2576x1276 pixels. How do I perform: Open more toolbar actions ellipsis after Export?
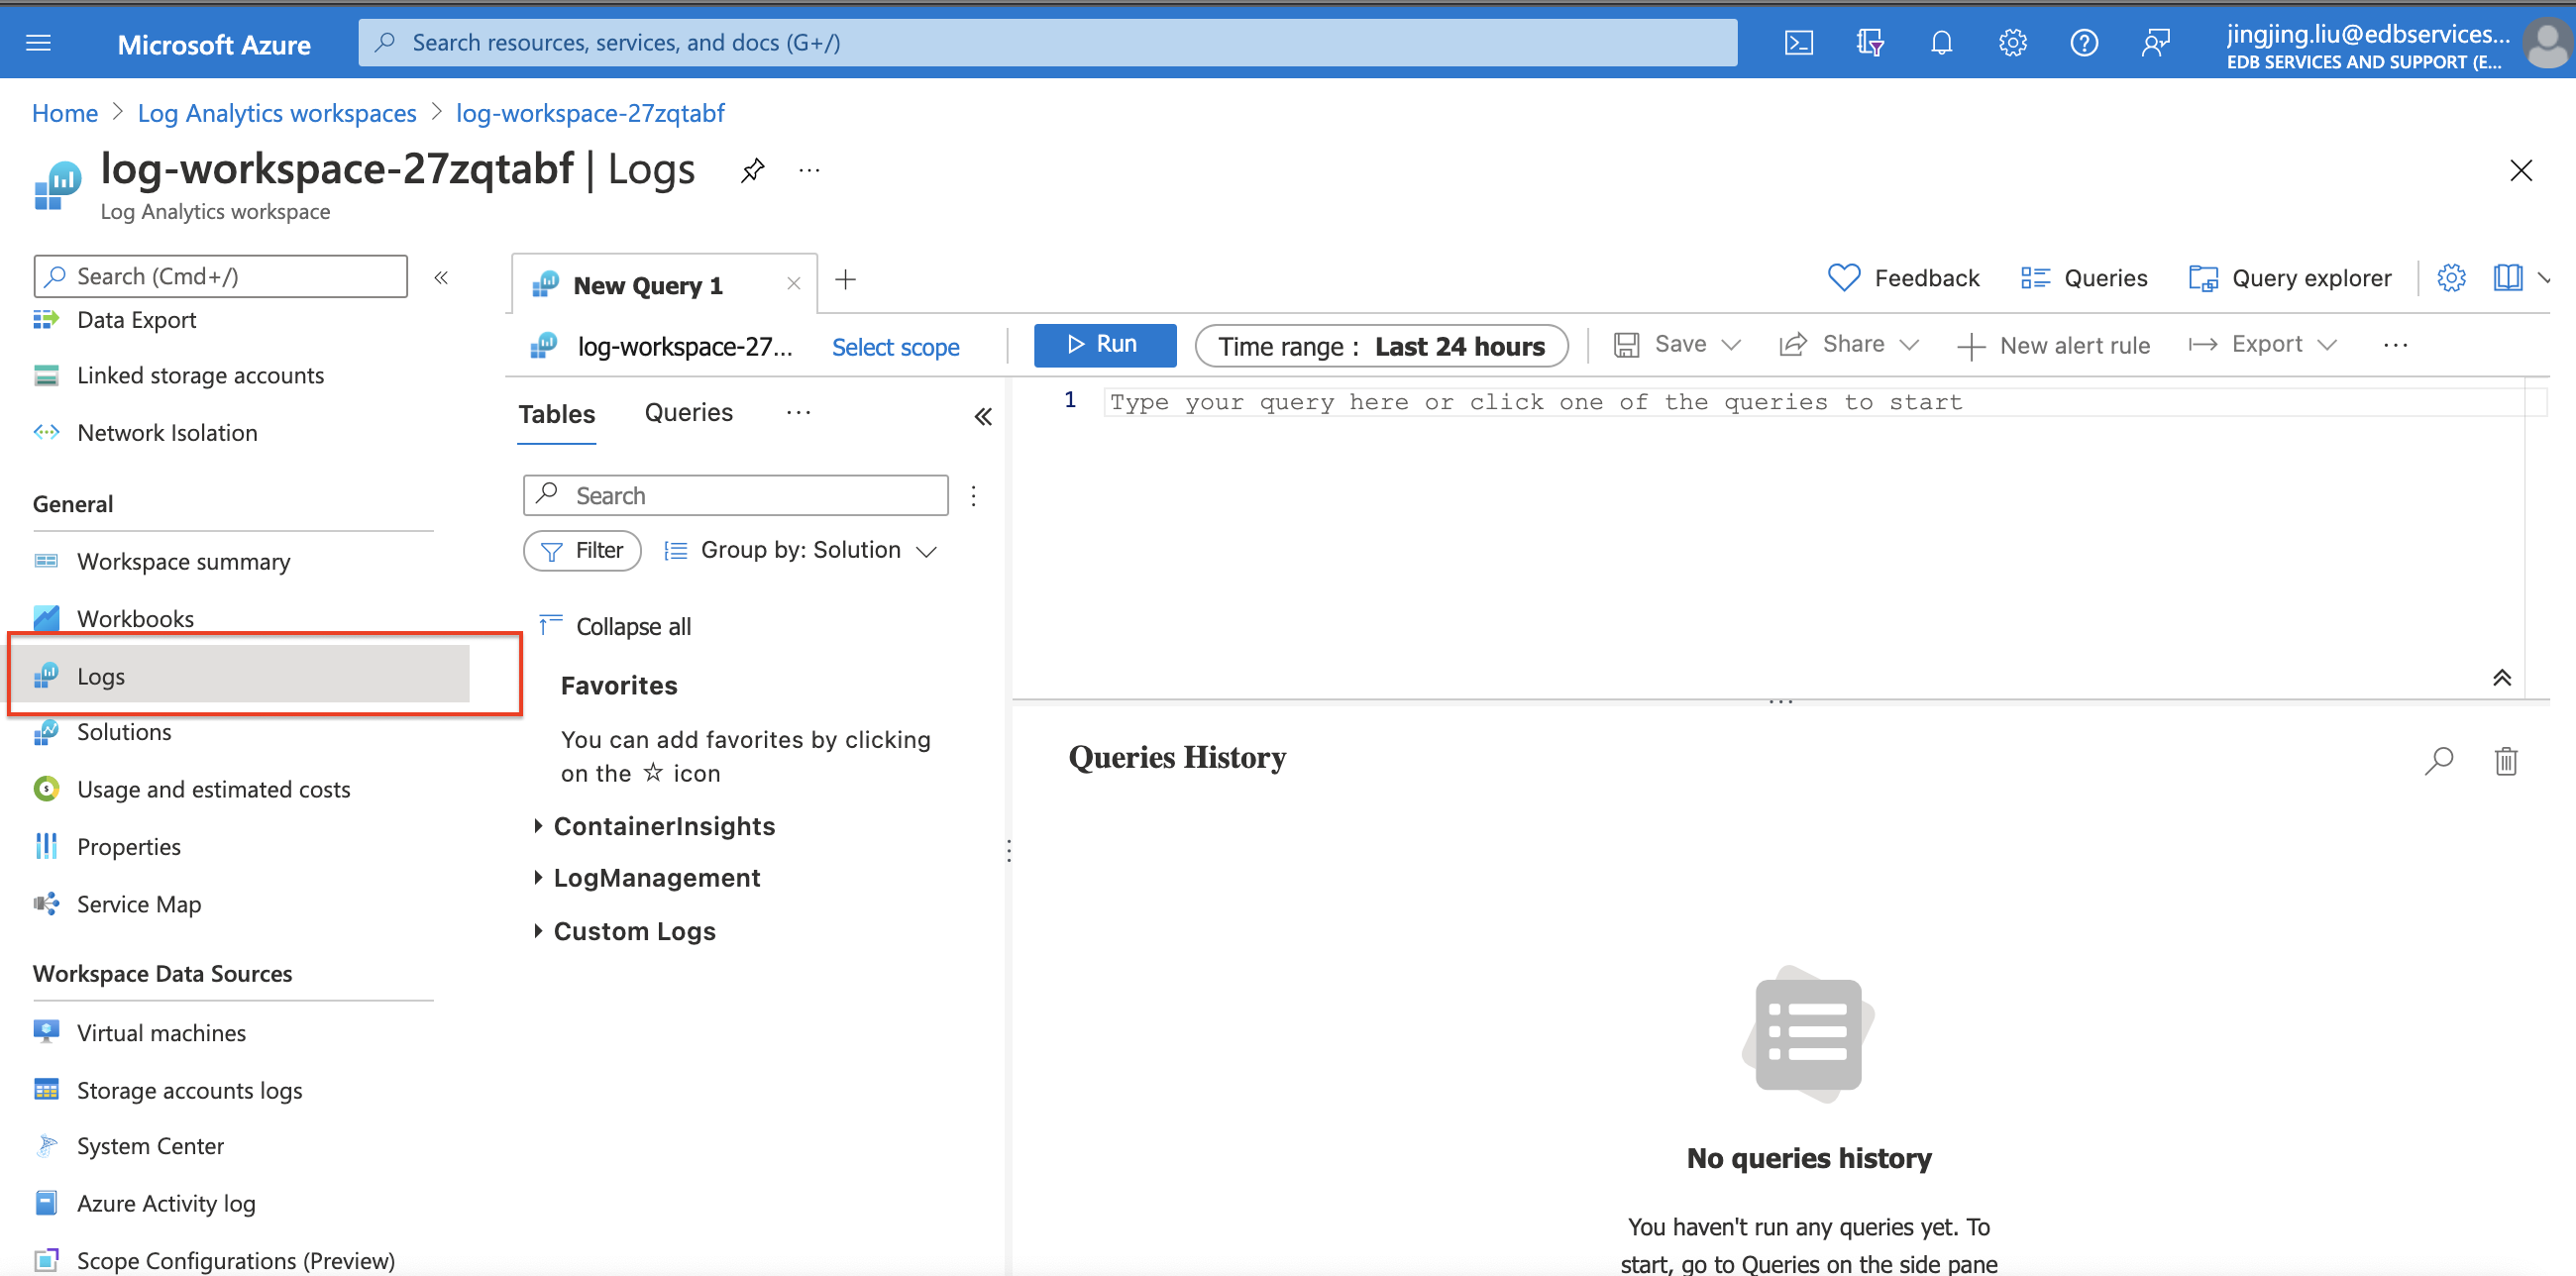click(x=2395, y=345)
